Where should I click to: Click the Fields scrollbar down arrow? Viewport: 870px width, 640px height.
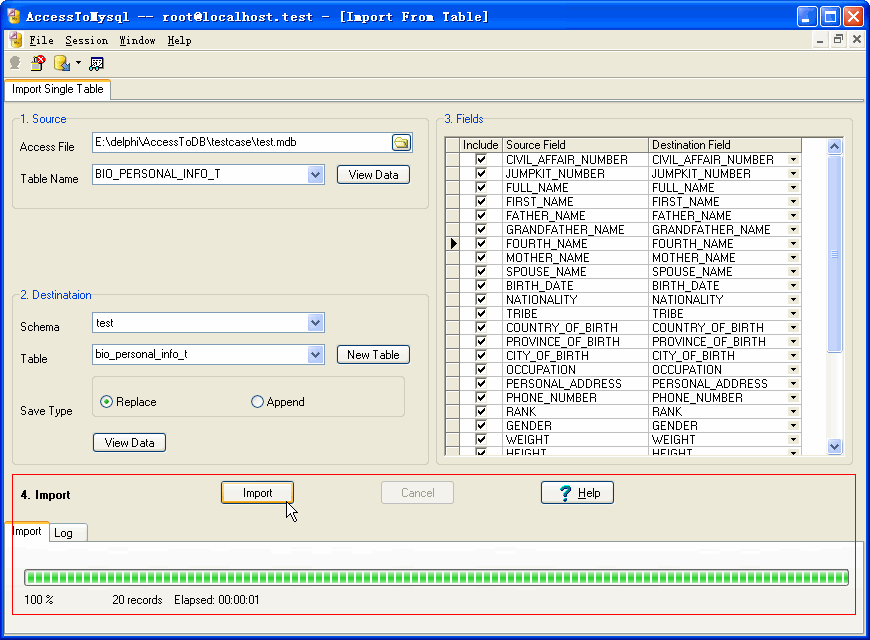[x=834, y=446]
